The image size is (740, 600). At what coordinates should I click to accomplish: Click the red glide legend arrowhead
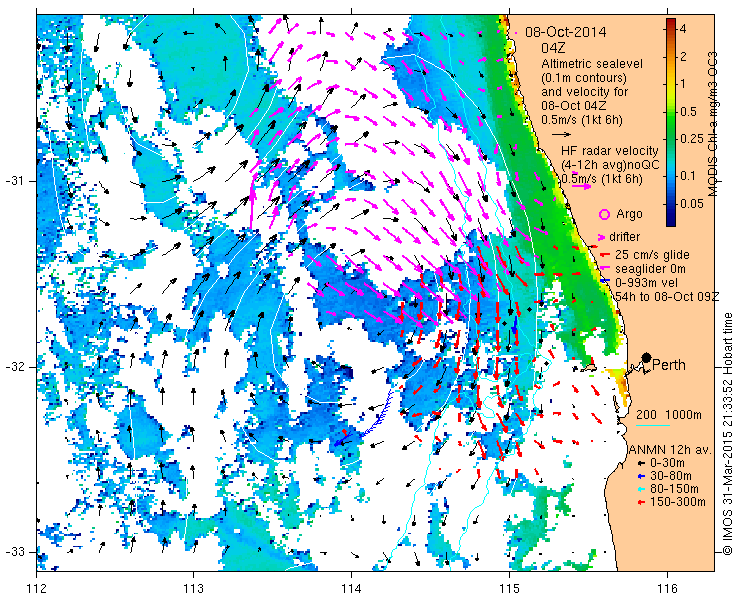(x=605, y=255)
